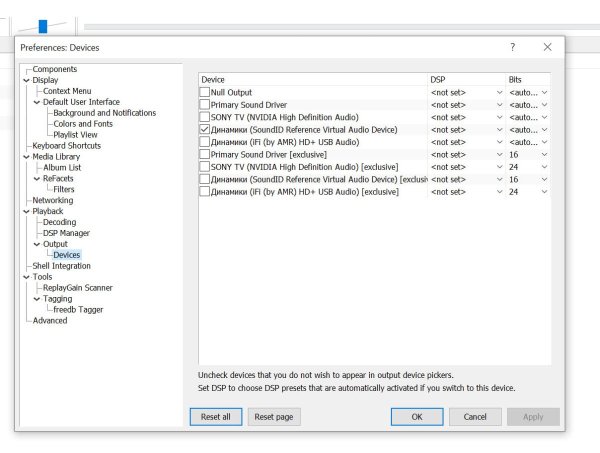Screen dimensions: 600x453
Task: Collapse the Playback tree section
Action: click(27, 211)
